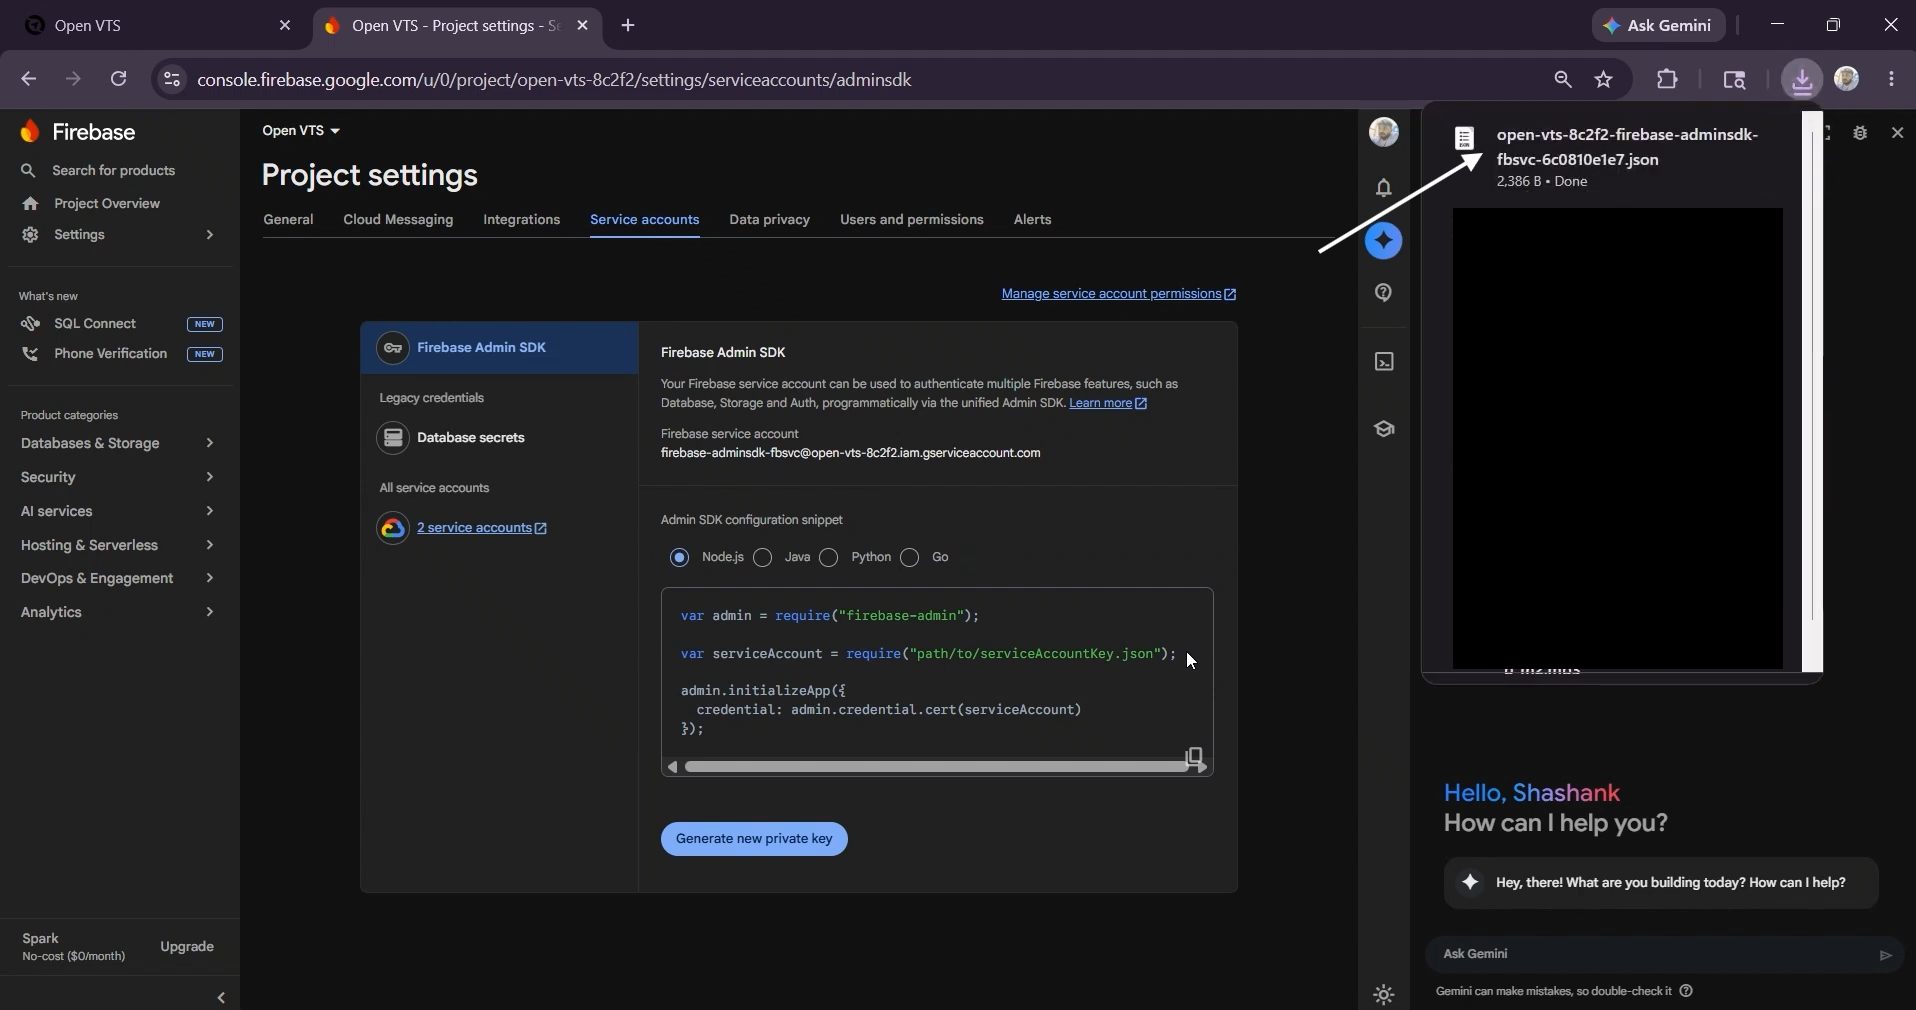The image size is (1916, 1010).
Task: Click the Google Cloud service accounts icon
Action: pos(393,528)
